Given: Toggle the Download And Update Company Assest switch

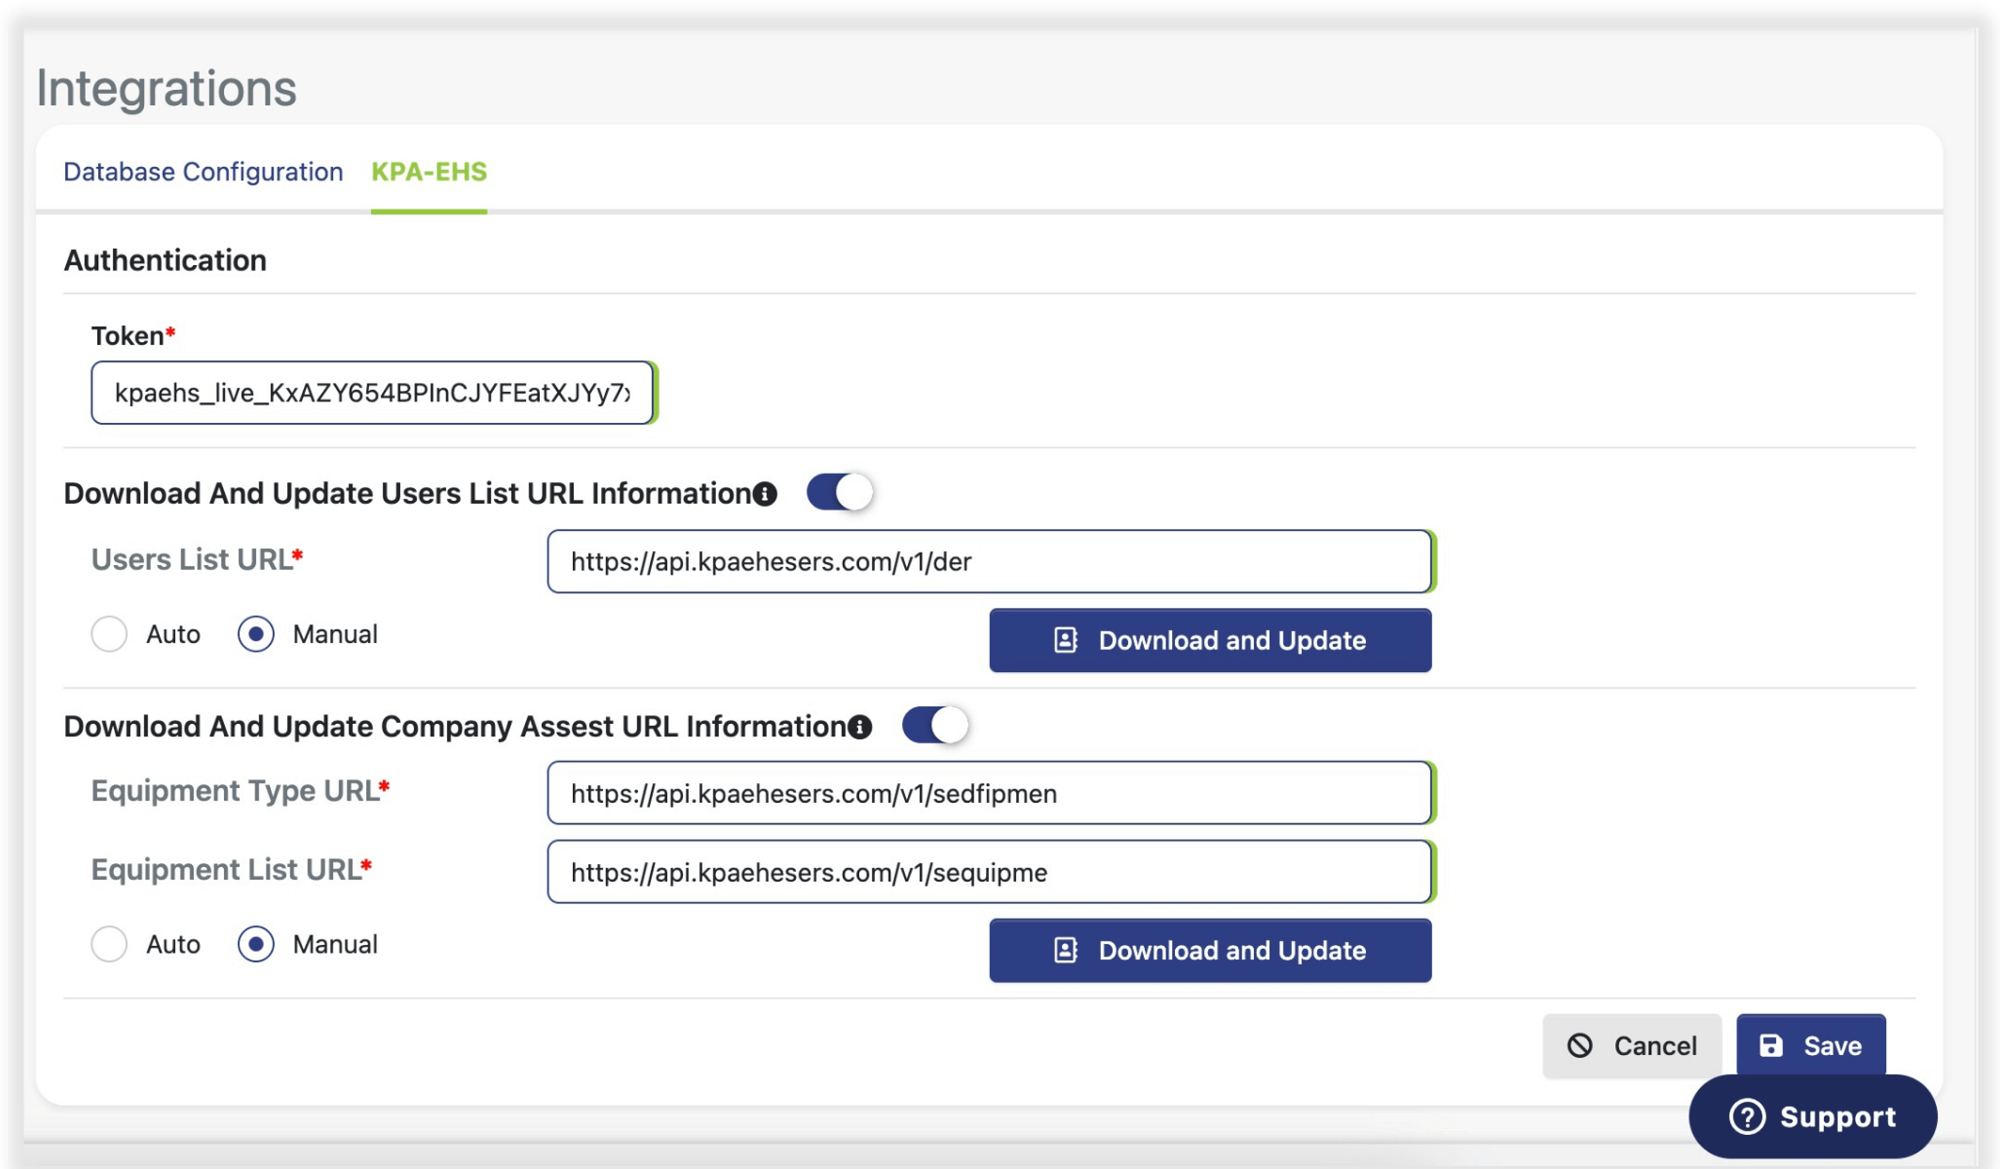Looking at the screenshot, I should point(935,725).
